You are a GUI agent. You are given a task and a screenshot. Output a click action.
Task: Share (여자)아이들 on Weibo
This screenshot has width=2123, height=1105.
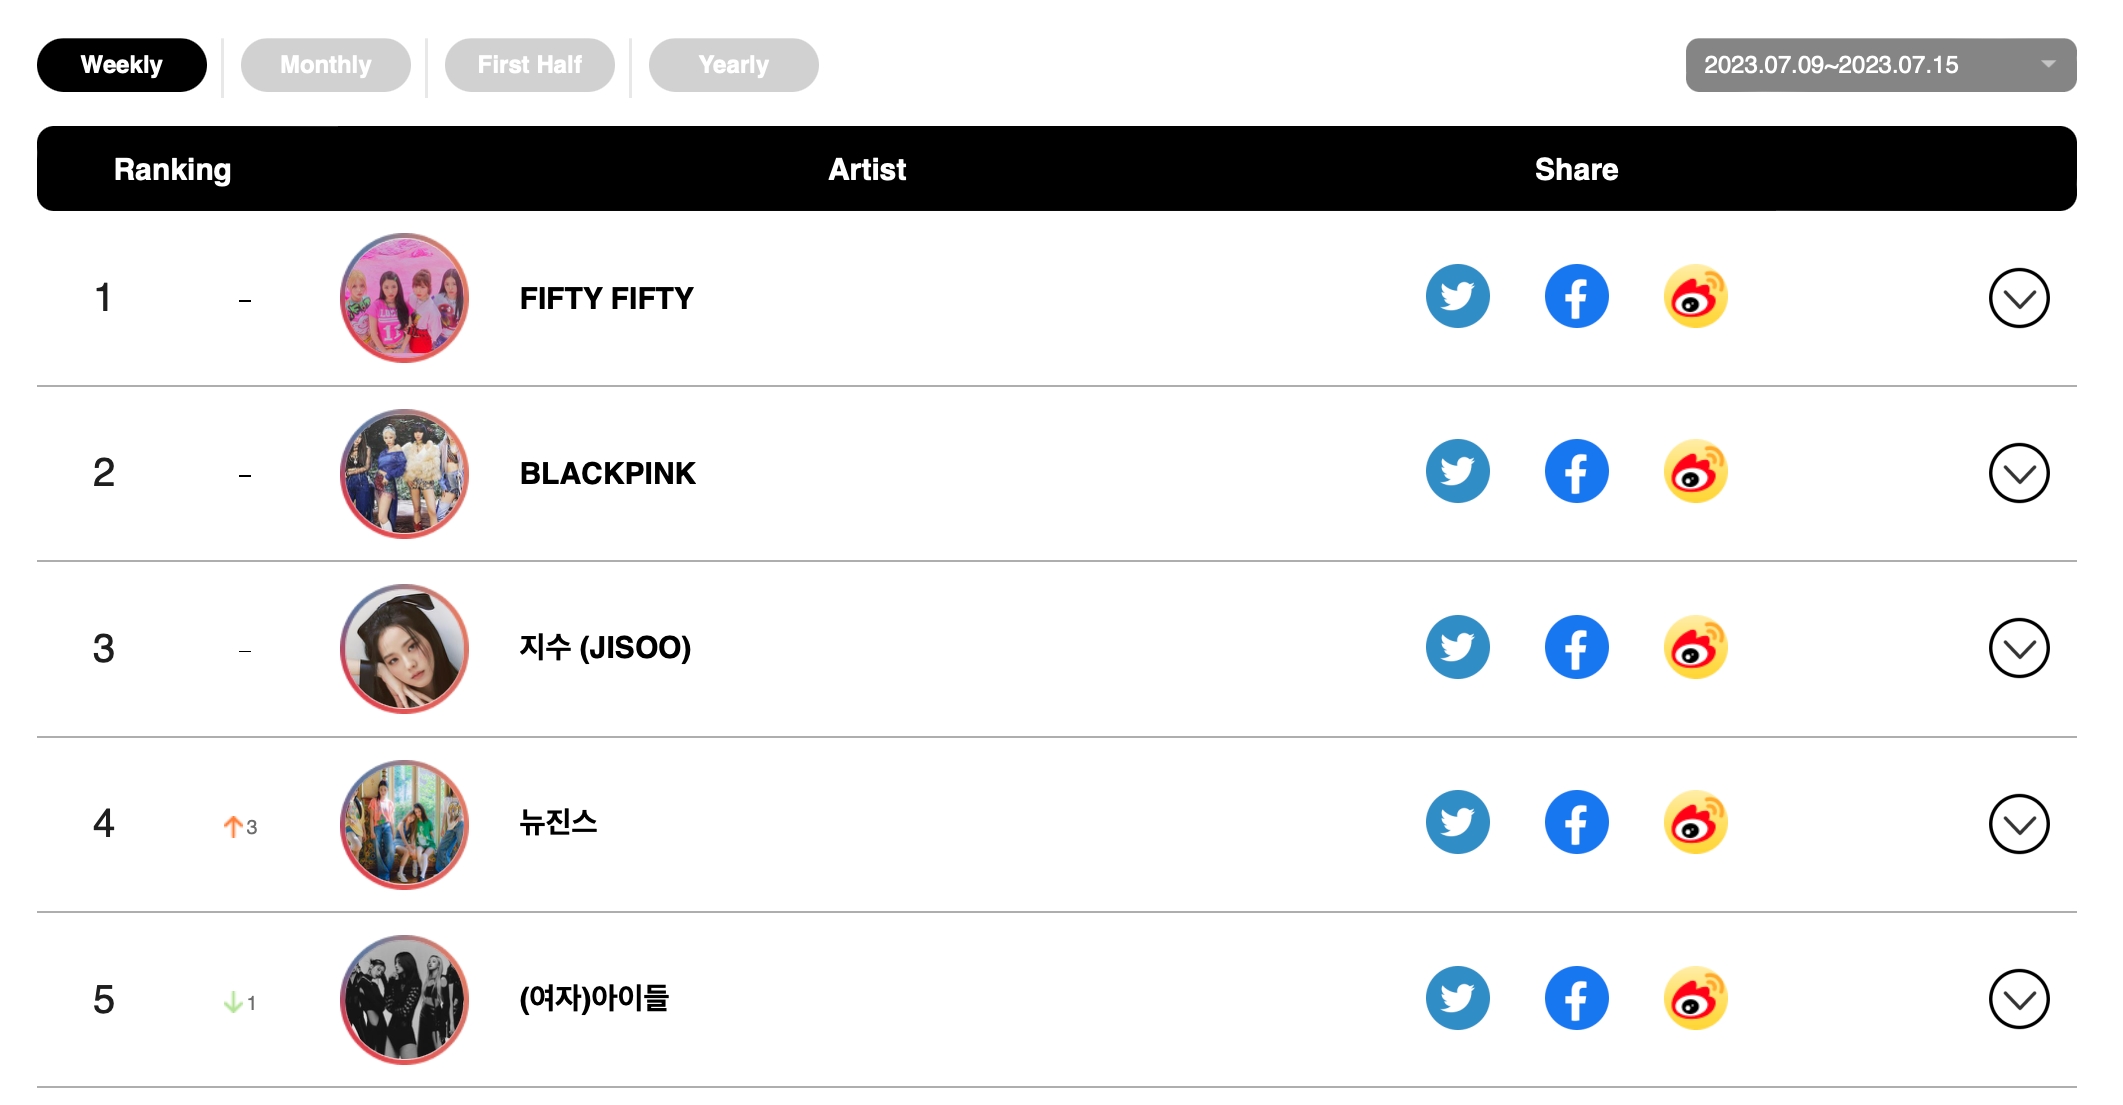1695,998
